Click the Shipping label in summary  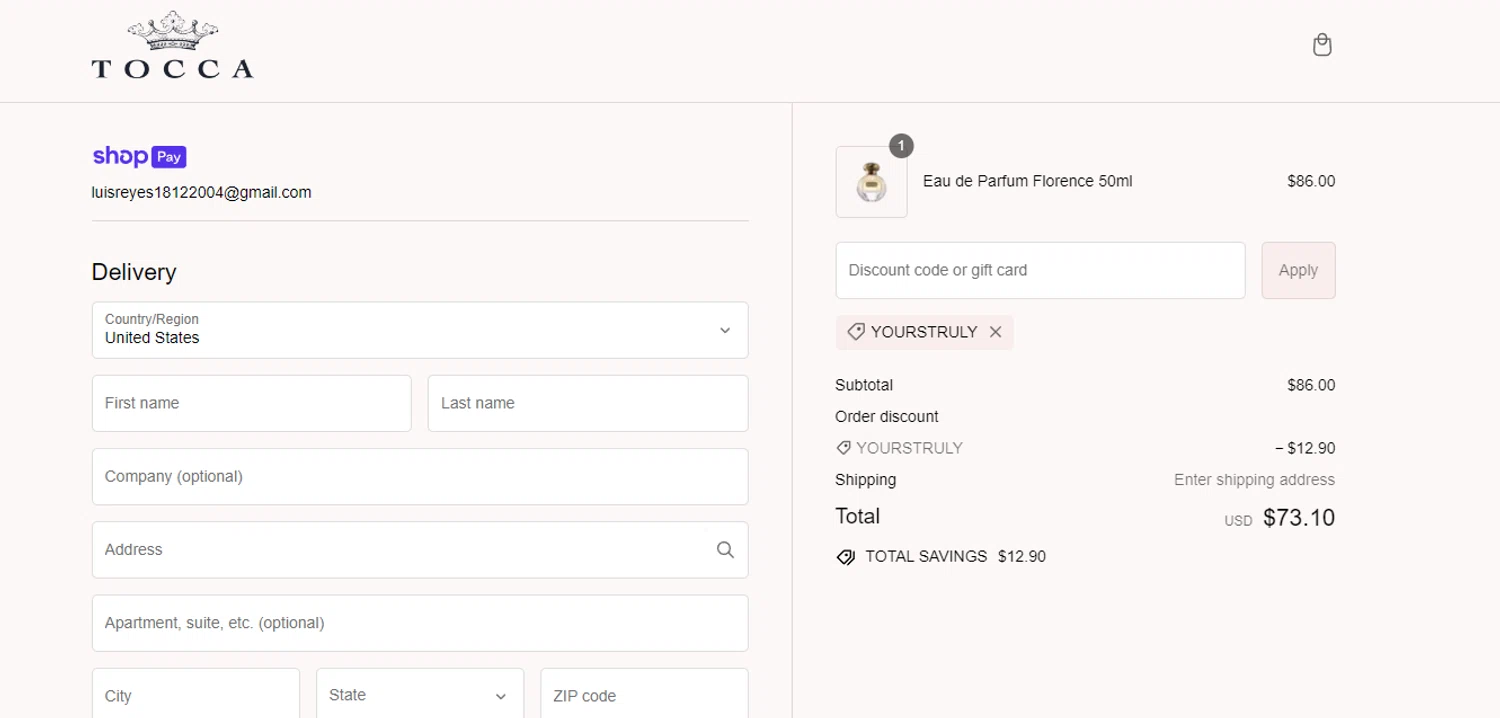[x=866, y=480]
